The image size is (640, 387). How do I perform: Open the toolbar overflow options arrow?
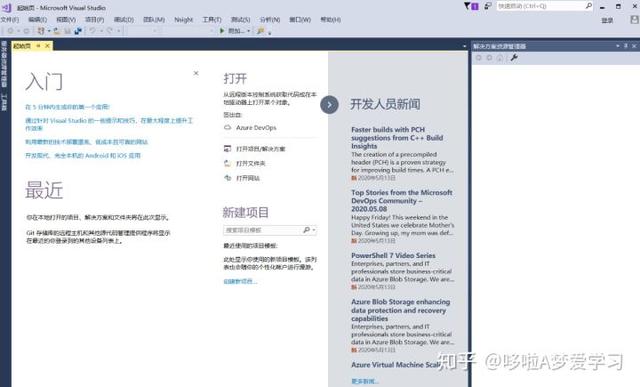(x=269, y=33)
